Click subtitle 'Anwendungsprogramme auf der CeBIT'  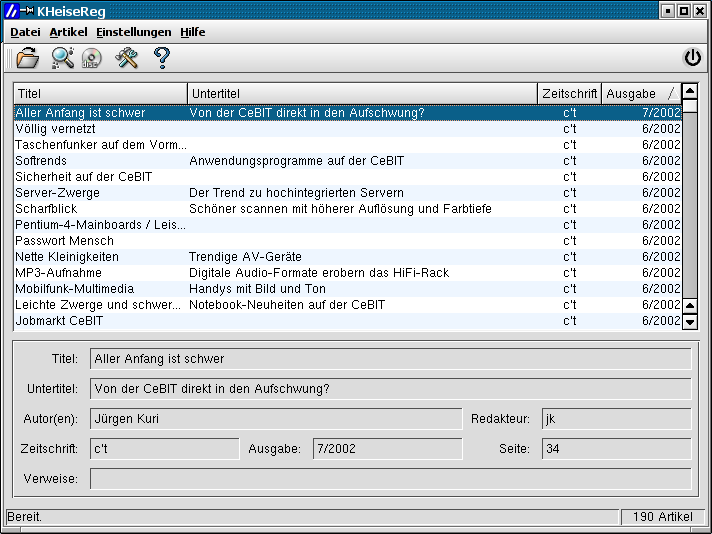297,161
